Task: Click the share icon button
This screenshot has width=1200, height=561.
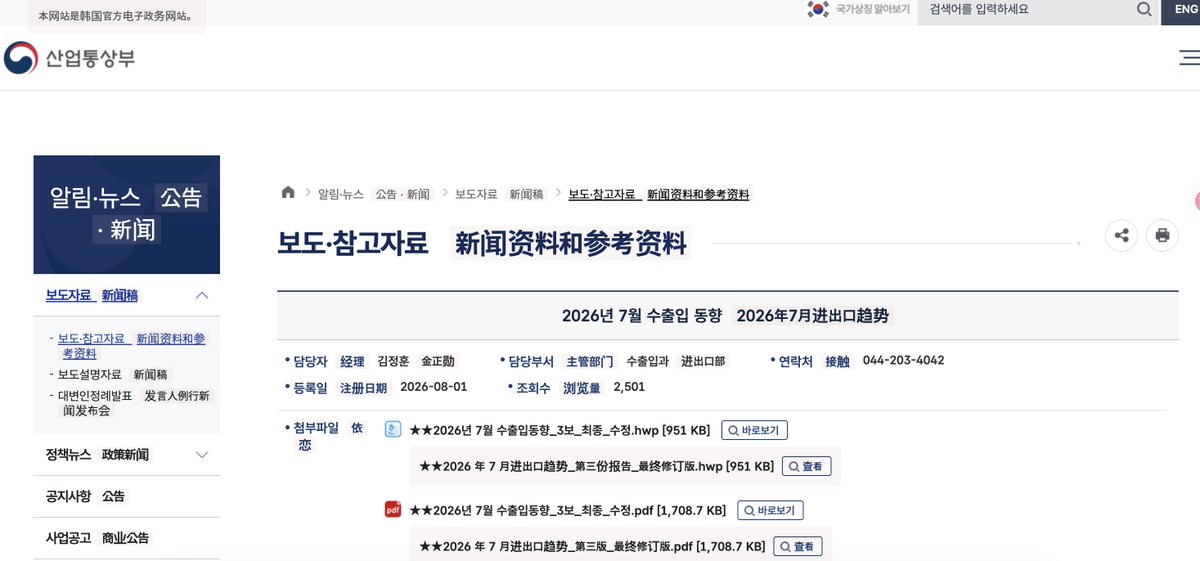Action: click(x=1122, y=236)
